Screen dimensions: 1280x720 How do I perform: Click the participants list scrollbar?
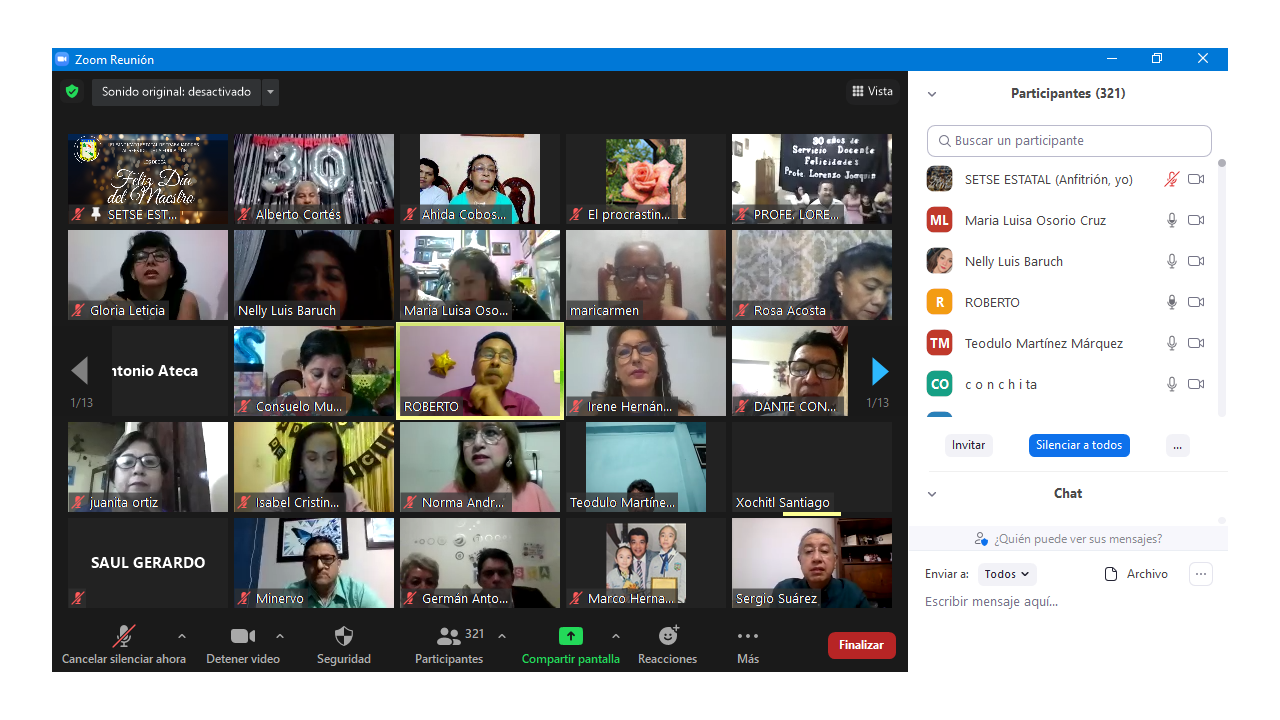[x=1221, y=288]
